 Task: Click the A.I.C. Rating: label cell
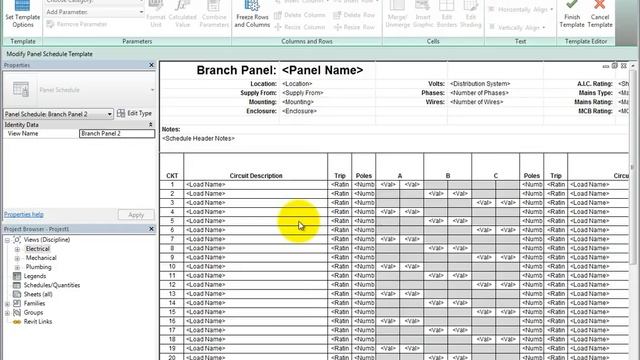point(595,84)
